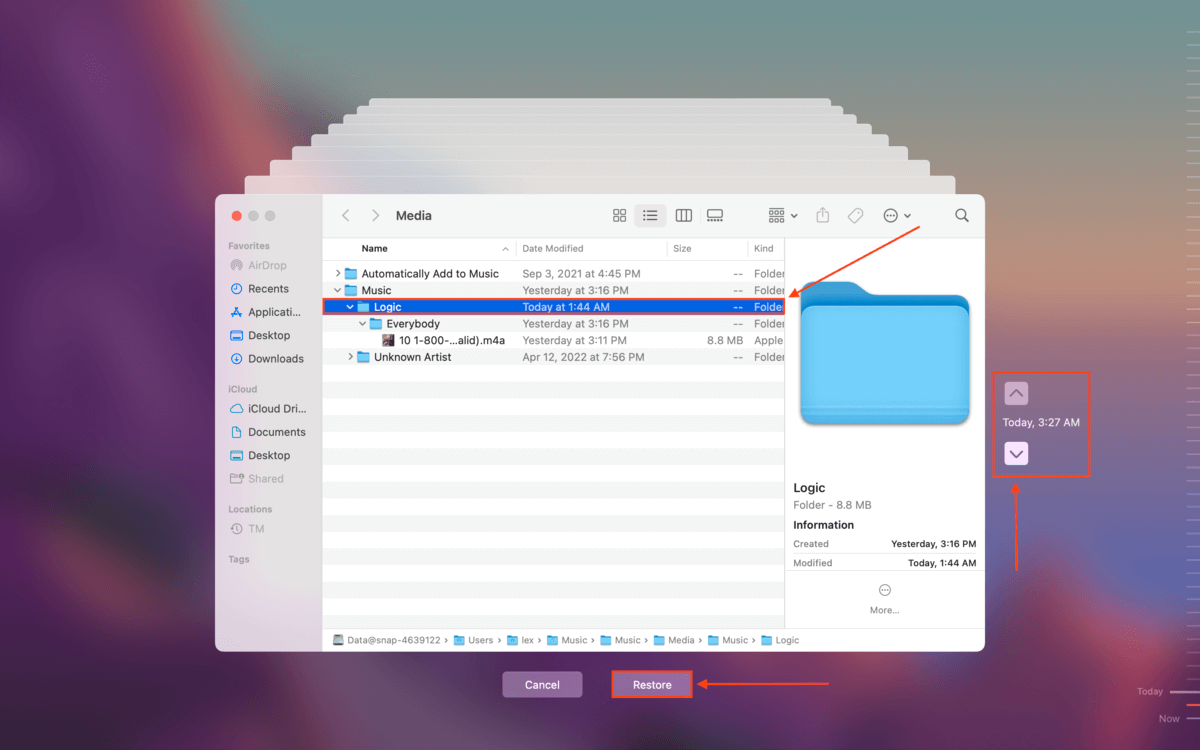Screen dimensions: 1200x750
Task: Open Shared in the sidebar
Action: (258, 479)
